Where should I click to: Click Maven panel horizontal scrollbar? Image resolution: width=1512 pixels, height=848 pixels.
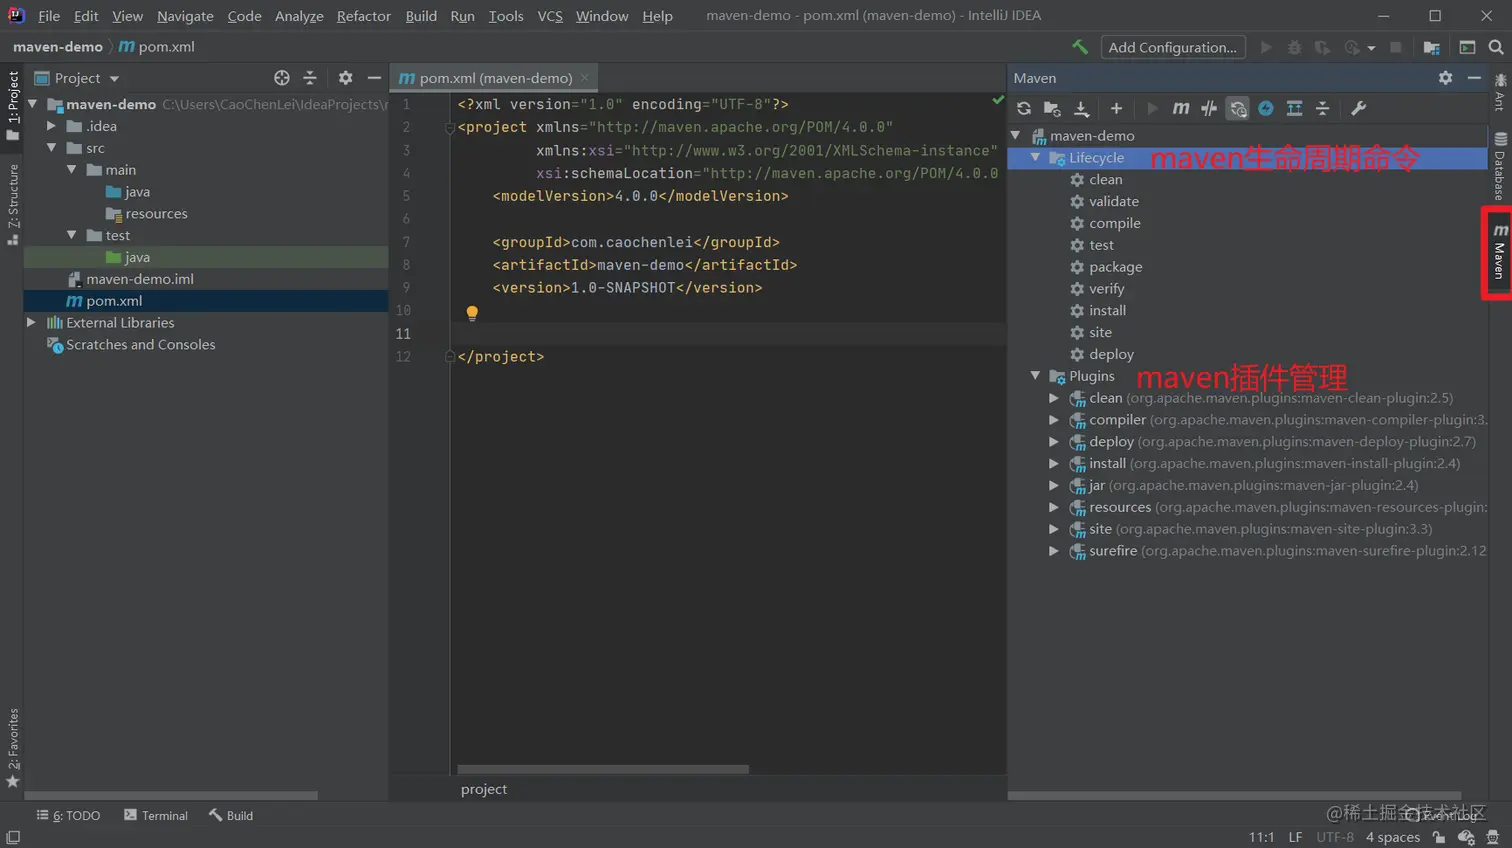1235,796
